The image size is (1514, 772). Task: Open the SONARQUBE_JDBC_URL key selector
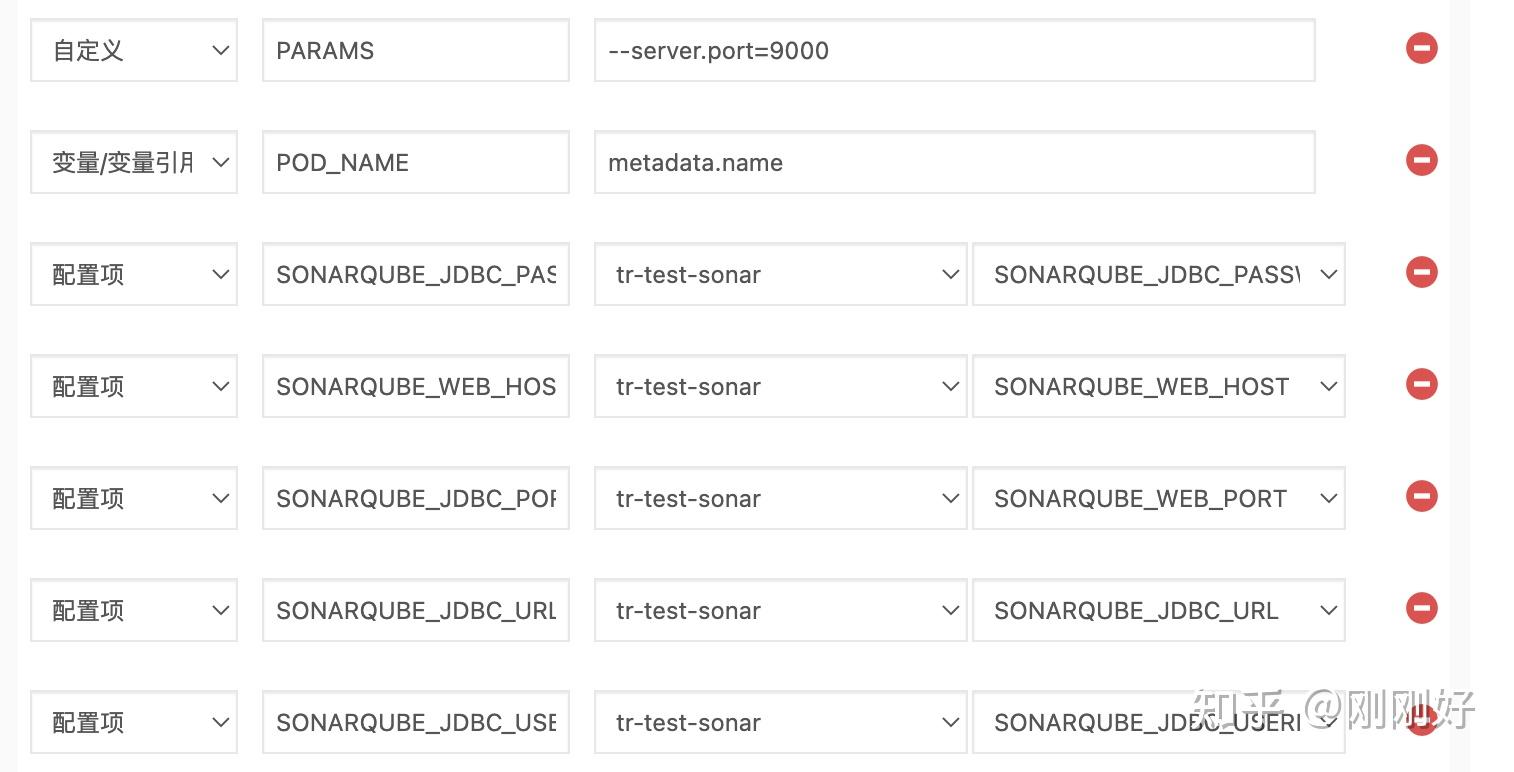click(1158, 610)
